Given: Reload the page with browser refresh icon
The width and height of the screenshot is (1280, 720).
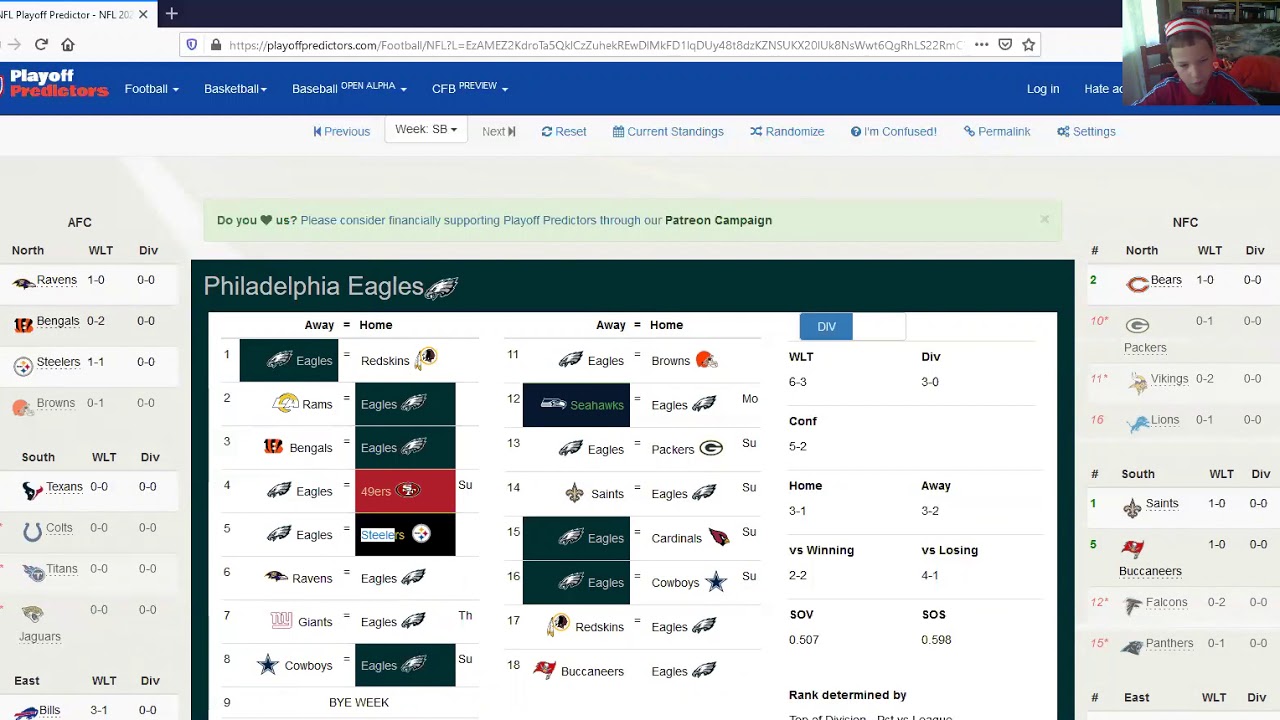Looking at the screenshot, I should [41, 44].
